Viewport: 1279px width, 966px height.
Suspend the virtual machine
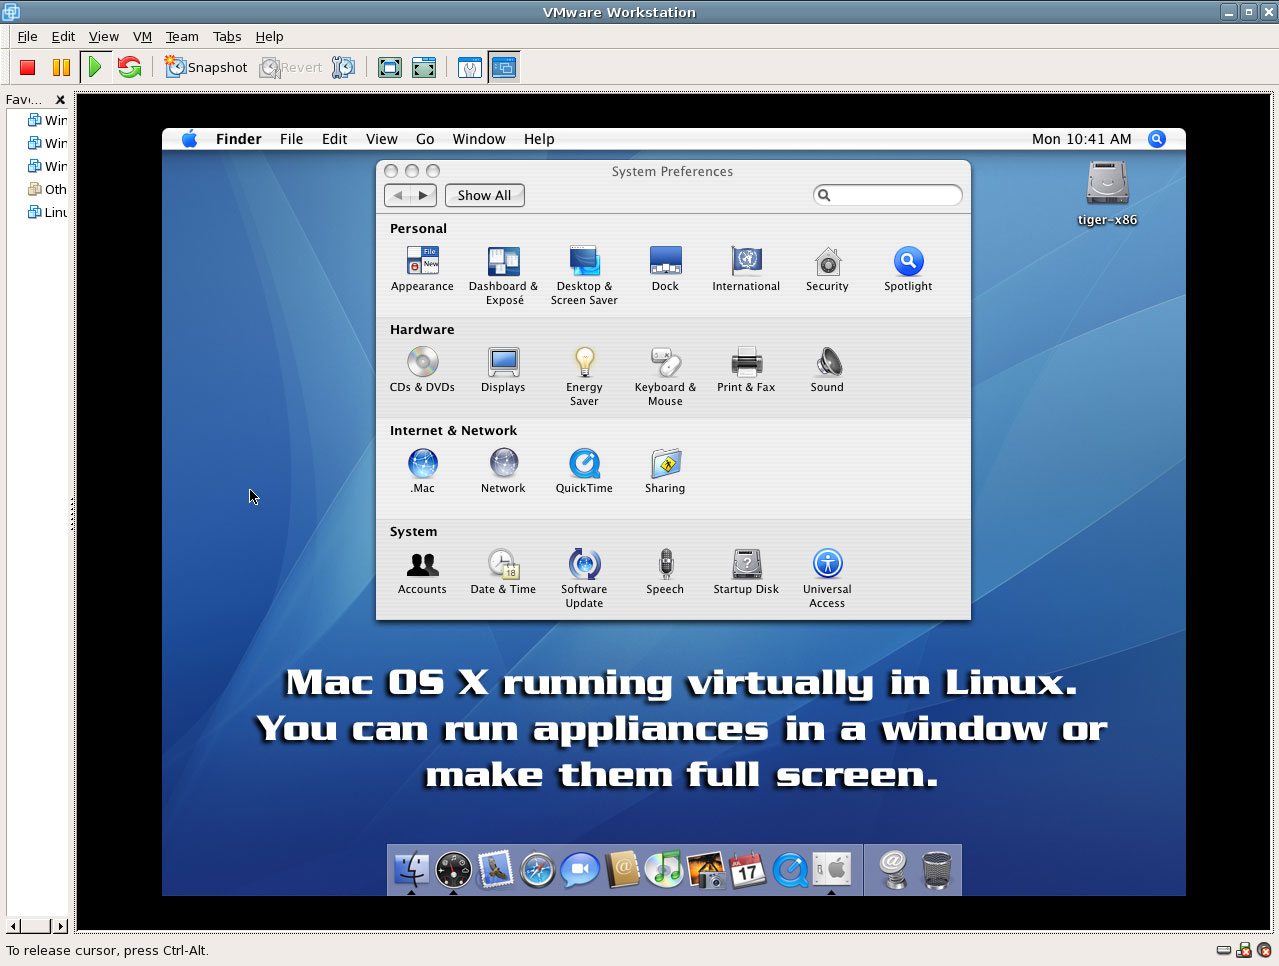tap(61, 67)
